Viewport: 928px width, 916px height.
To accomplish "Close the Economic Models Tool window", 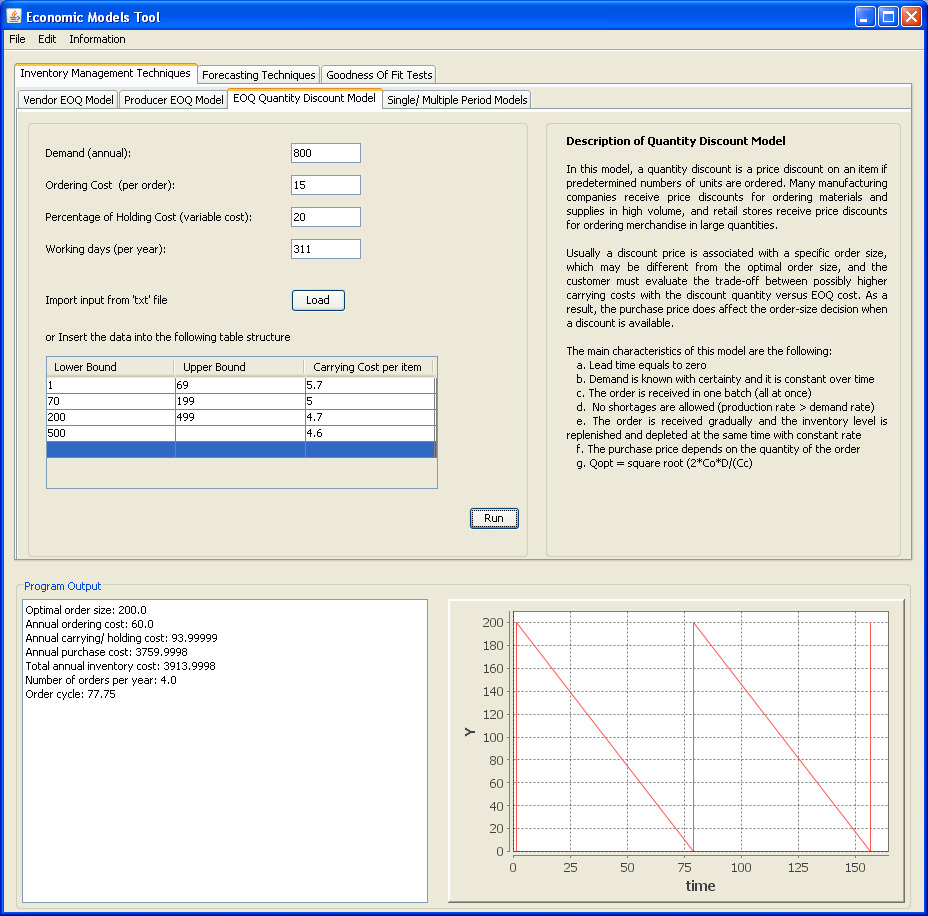I will pos(911,17).
